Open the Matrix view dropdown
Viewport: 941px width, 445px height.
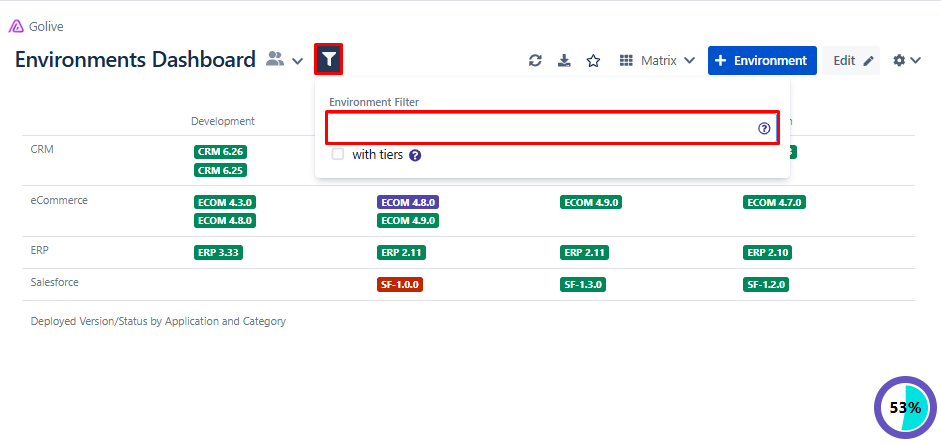(656, 61)
